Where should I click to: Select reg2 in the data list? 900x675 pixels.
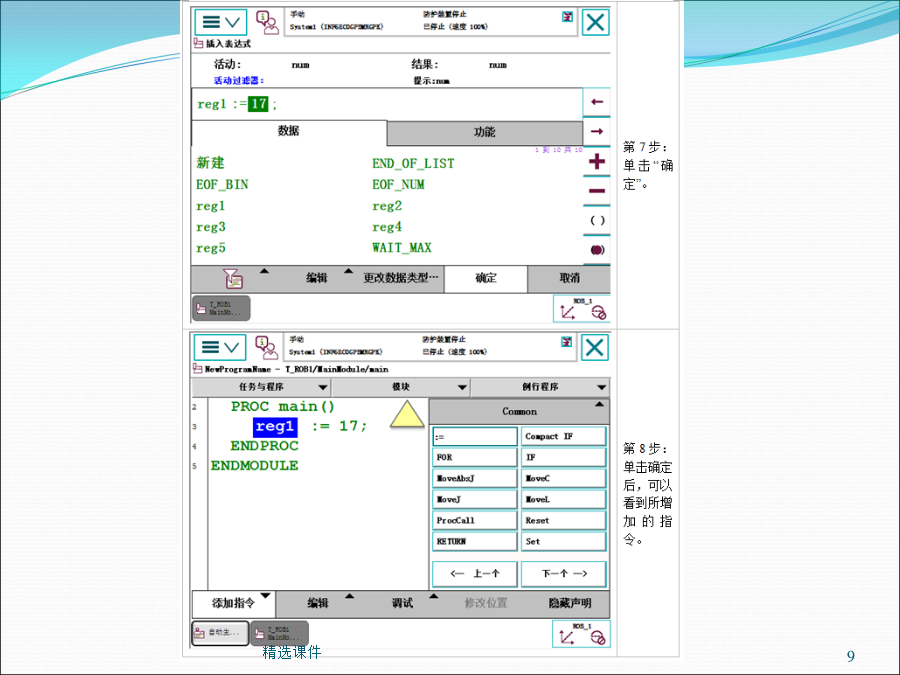pos(387,206)
